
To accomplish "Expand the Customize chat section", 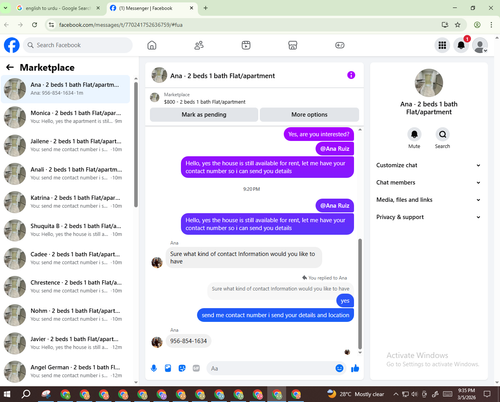I will pos(429,165).
